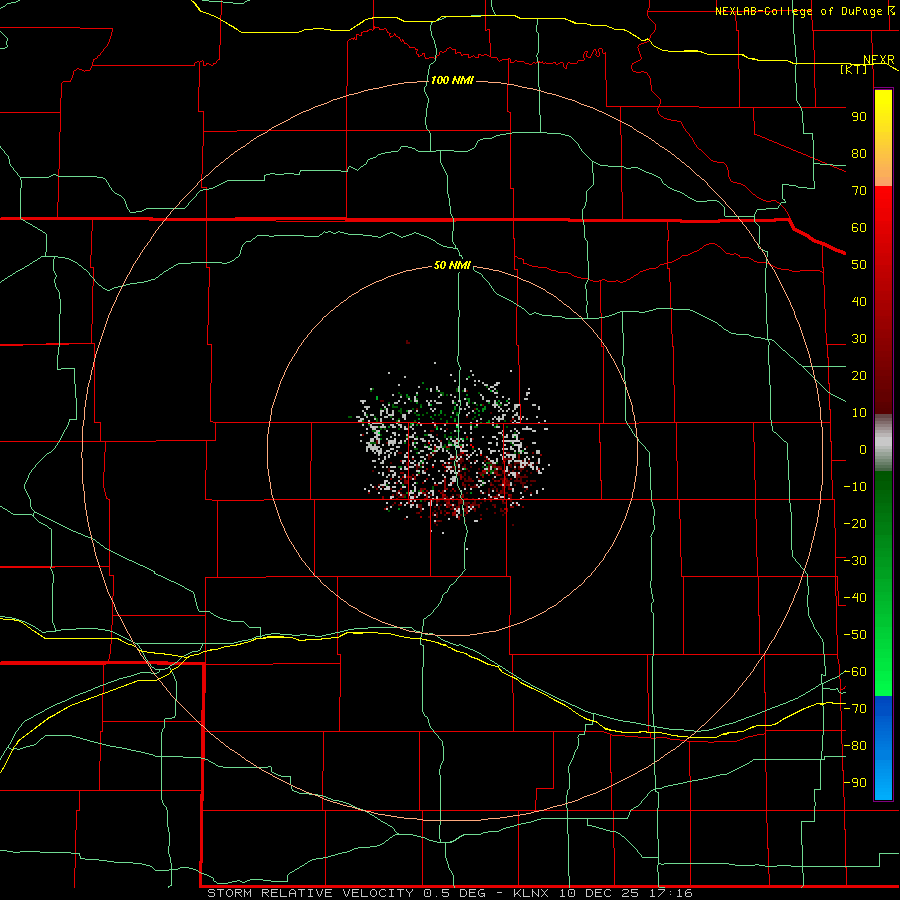Select the -50 scale label
This screenshot has height=900, width=900.
(x=855, y=635)
